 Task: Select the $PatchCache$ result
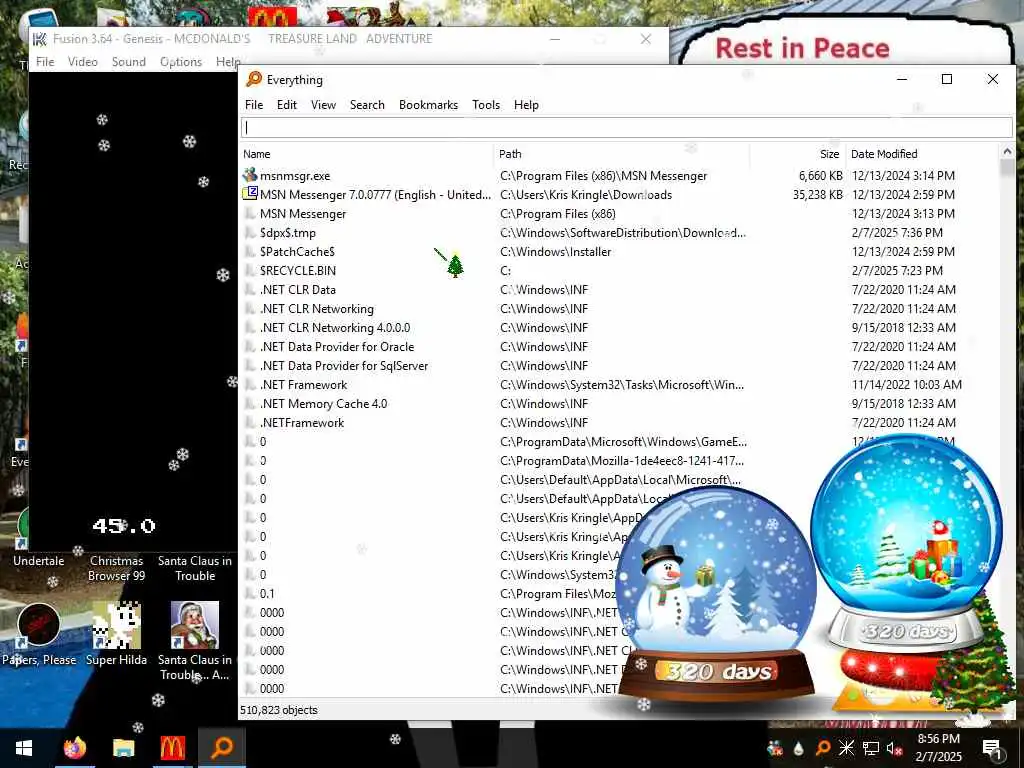coord(620,251)
